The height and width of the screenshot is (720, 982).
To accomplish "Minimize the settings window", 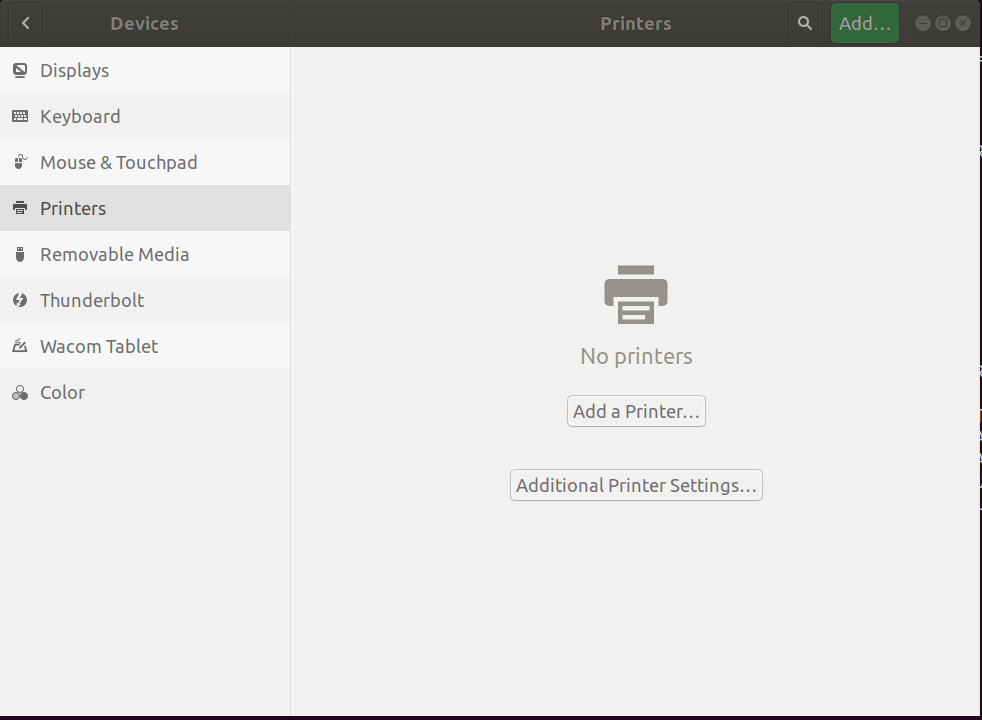I will point(923,23).
